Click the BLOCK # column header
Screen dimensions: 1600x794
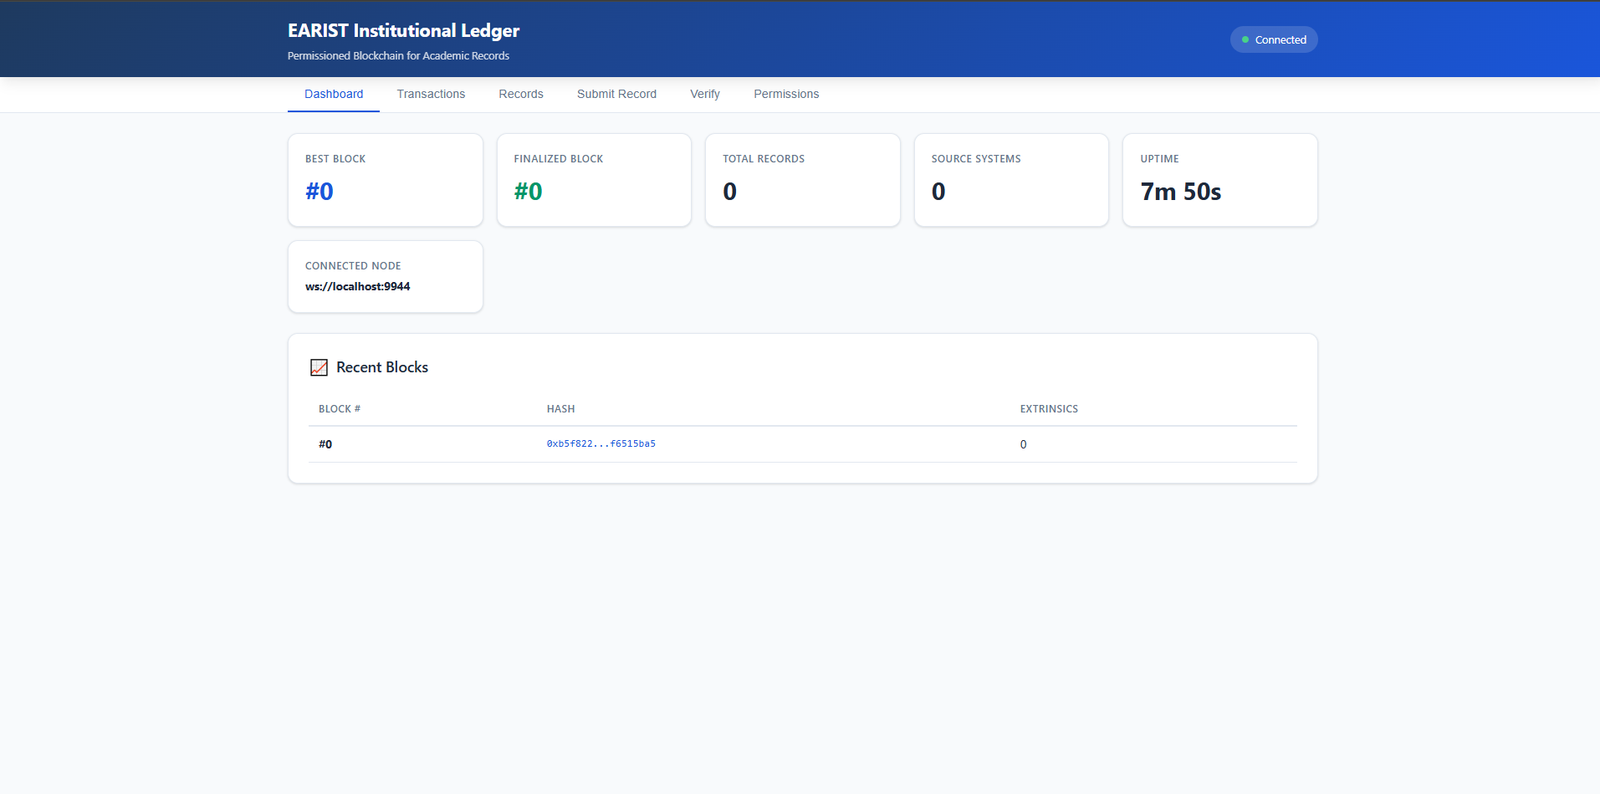340,409
